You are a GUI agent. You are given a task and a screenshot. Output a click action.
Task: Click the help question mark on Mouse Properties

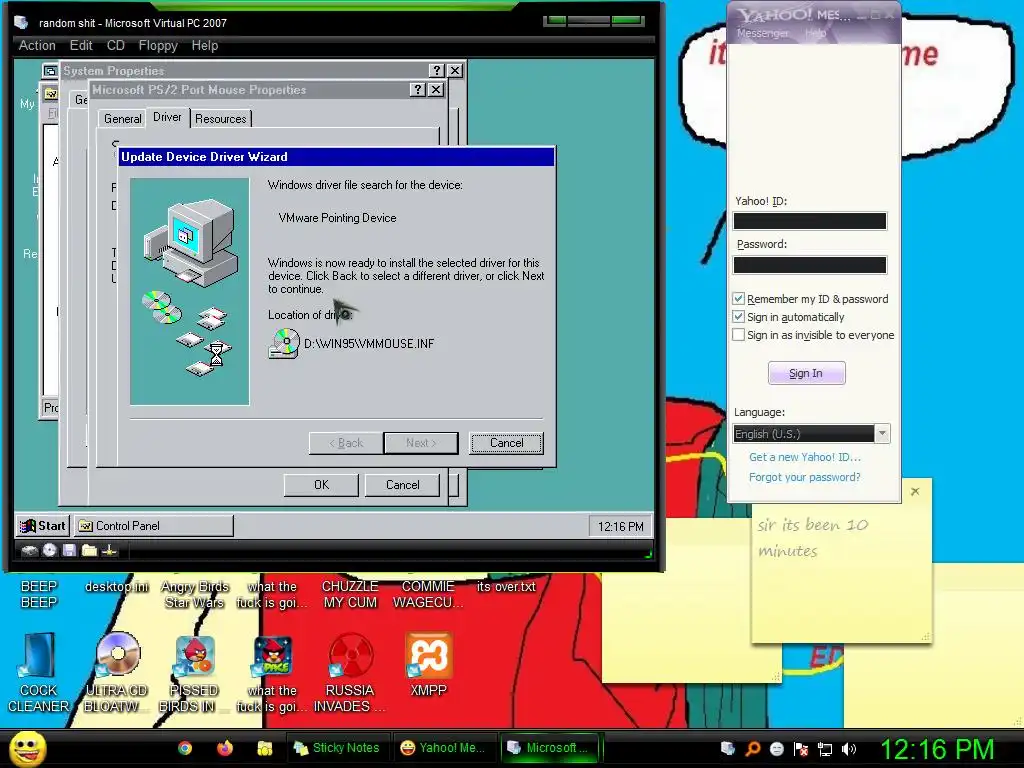417,90
